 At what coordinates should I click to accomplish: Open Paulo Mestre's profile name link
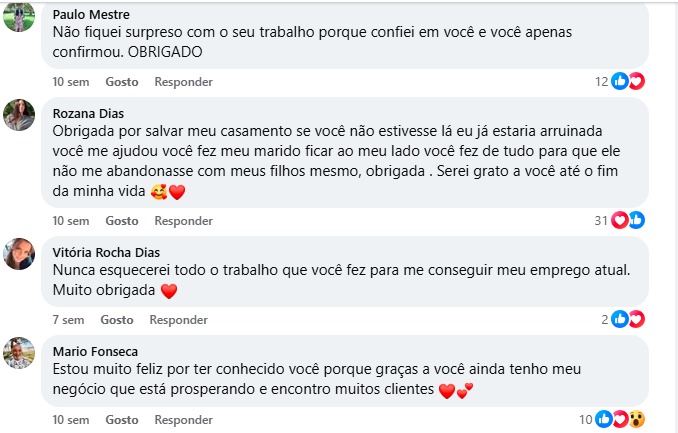click(90, 15)
